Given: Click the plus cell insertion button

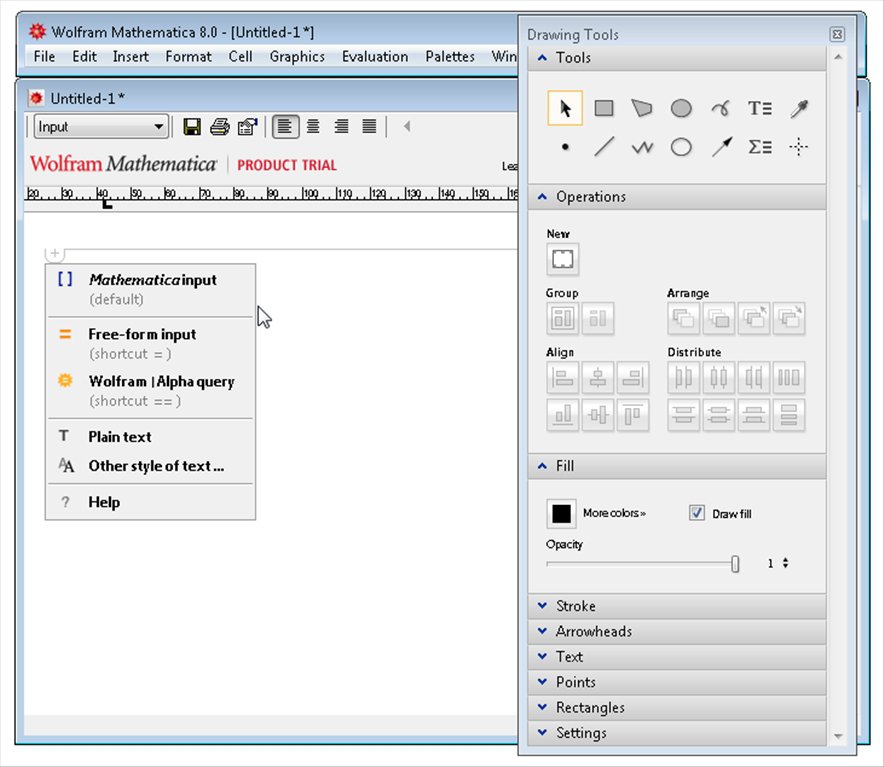Looking at the screenshot, I should tap(55, 254).
